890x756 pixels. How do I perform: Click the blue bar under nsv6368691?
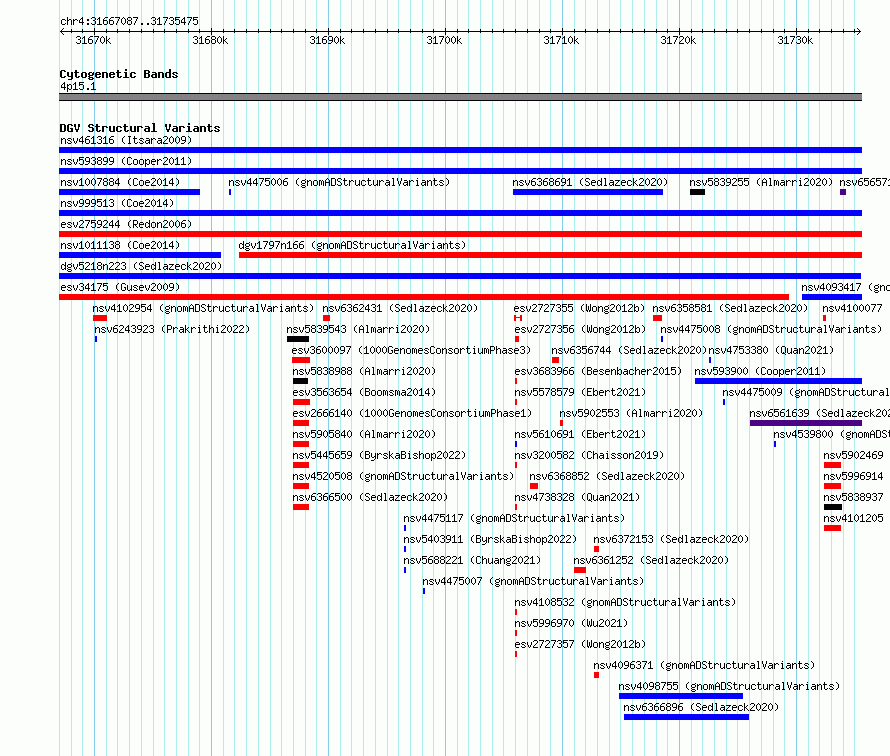(x=587, y=192)
